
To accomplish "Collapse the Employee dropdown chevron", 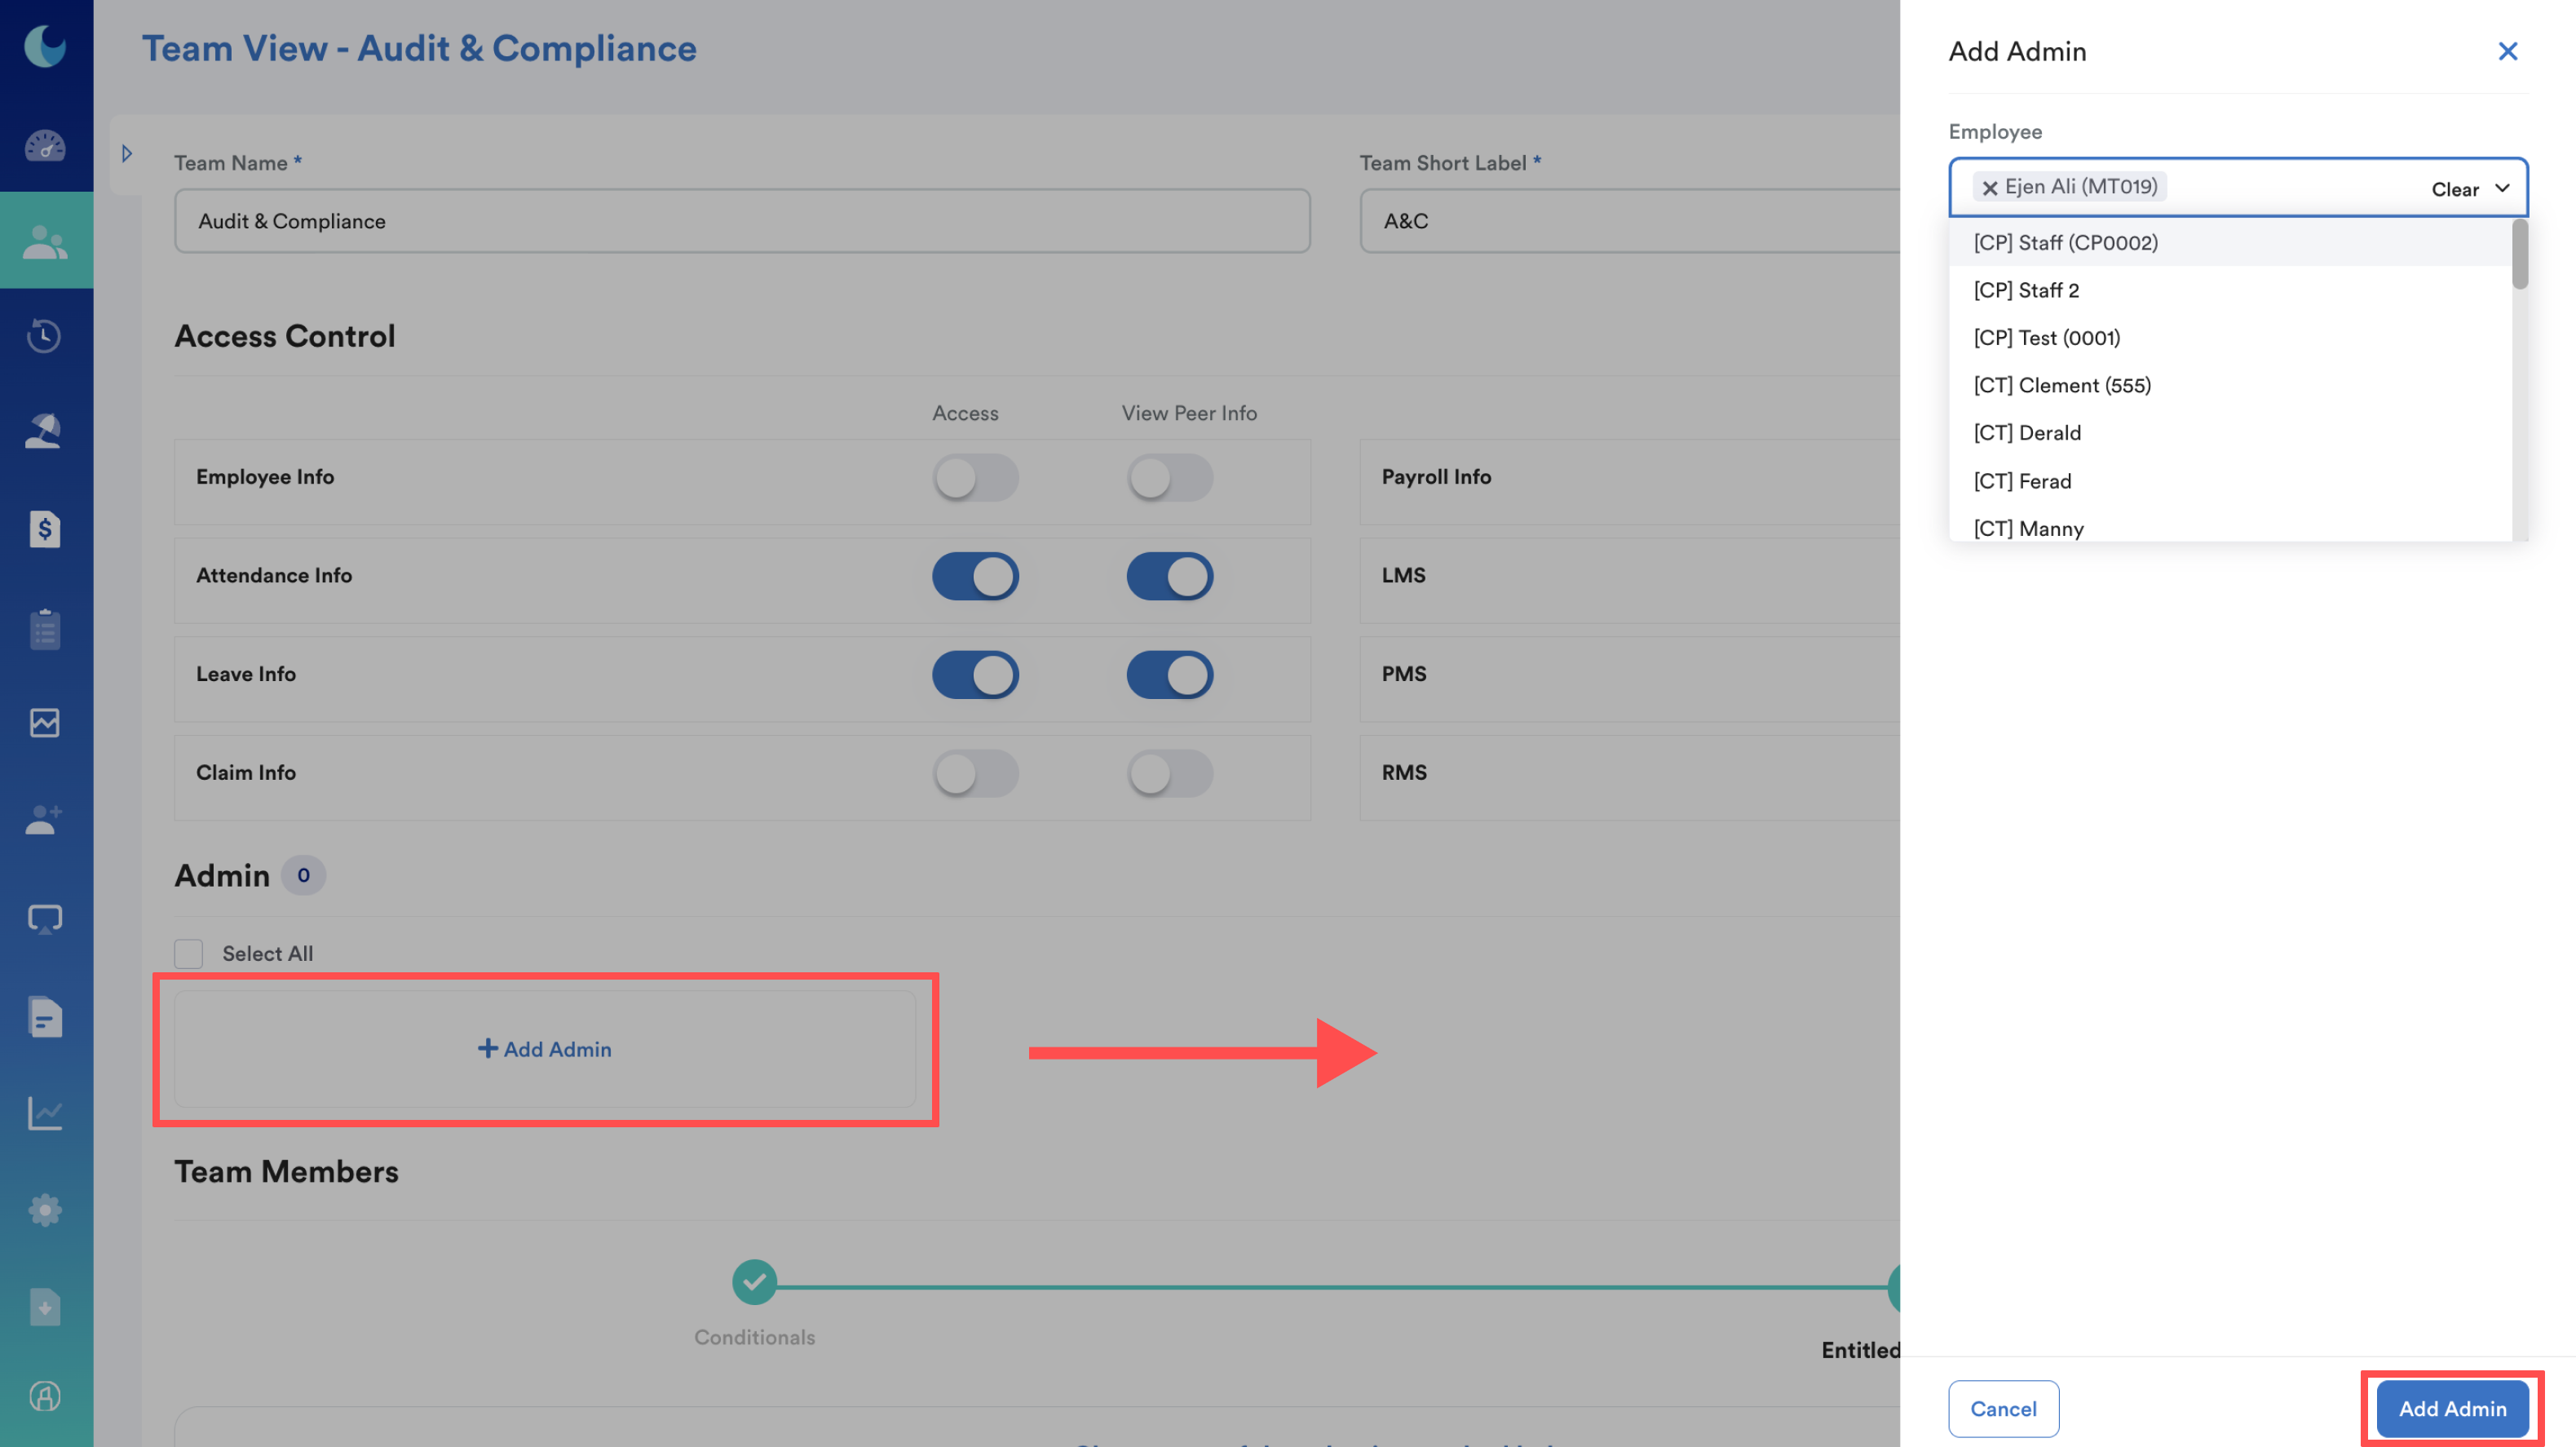I will (2502, 188).
